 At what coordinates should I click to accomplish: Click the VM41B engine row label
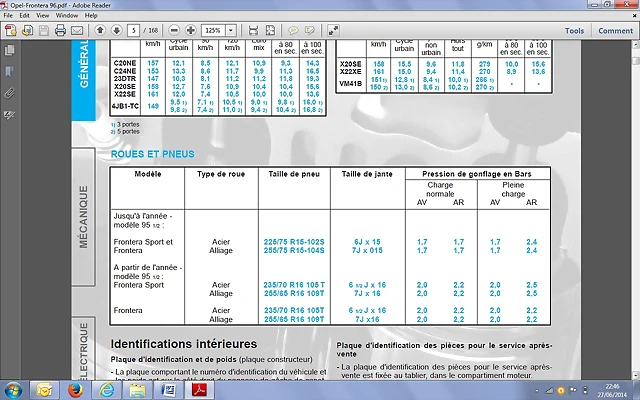coord(351,84)
